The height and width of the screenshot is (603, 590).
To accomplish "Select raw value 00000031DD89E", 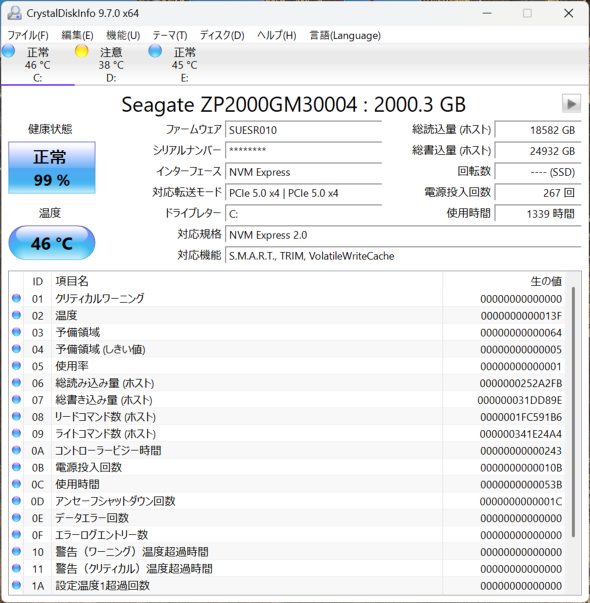I will coord(520,400).
